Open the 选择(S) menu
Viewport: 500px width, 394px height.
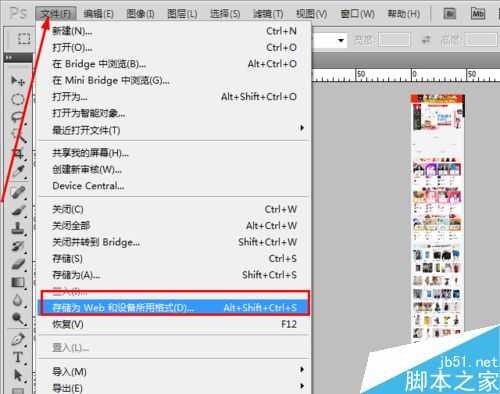tap(225, 14)
